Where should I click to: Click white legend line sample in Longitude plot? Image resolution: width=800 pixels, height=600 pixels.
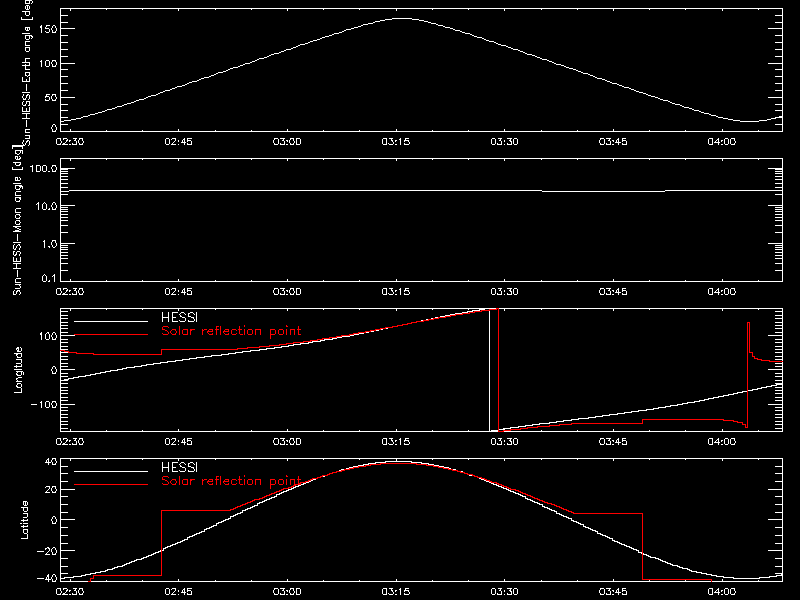(x=111, y=321)
